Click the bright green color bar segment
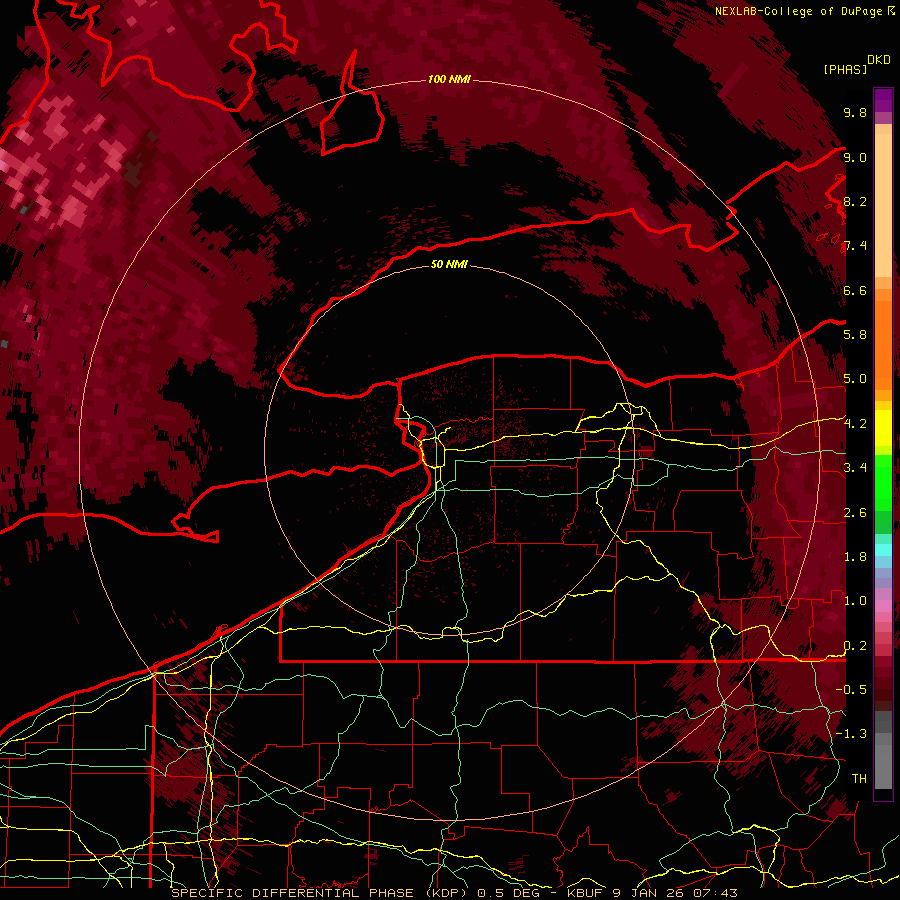This screenshot has width=900, height=900. coord(883,482)
